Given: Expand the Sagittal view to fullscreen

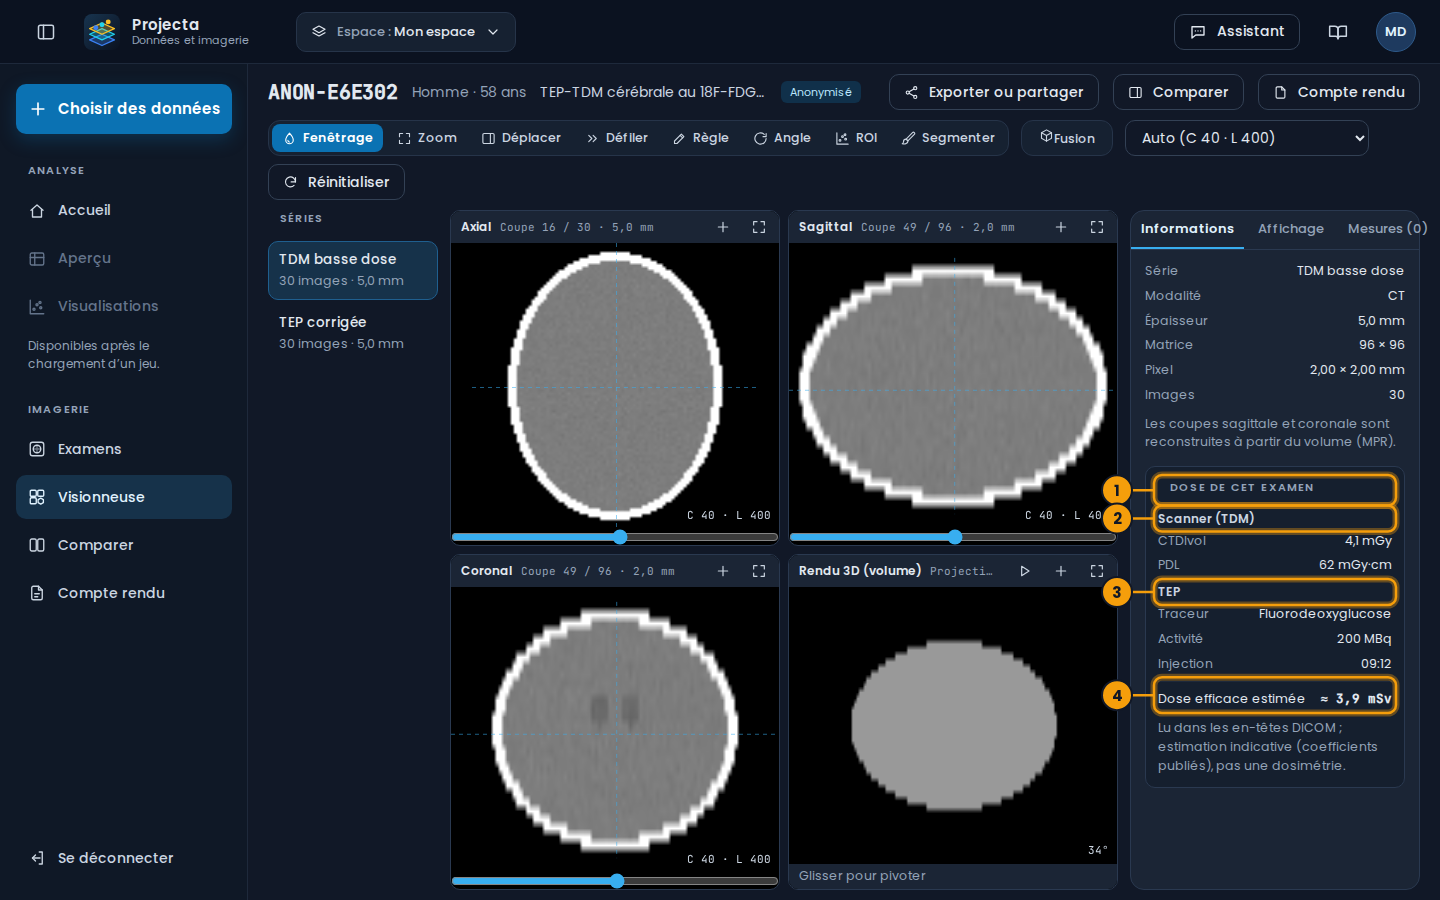Looking at the screenshot, I should click(1097, 227).
